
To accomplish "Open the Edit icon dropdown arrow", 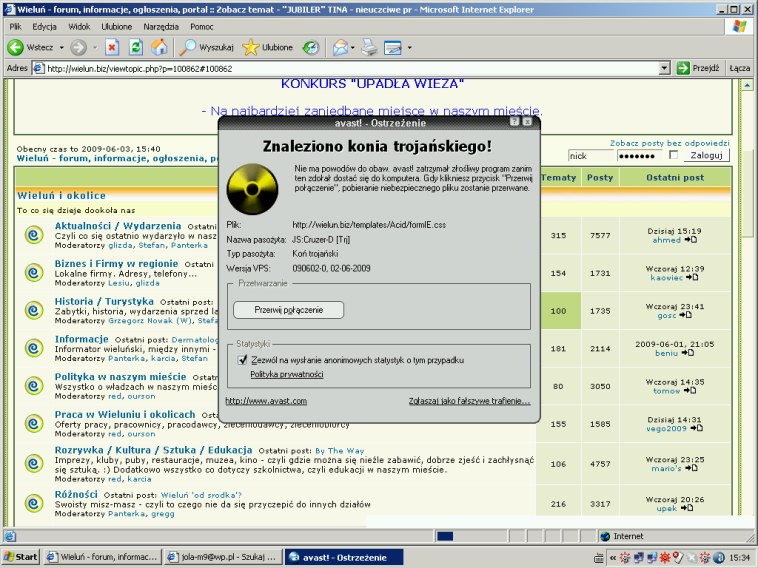I will [409, 47].
